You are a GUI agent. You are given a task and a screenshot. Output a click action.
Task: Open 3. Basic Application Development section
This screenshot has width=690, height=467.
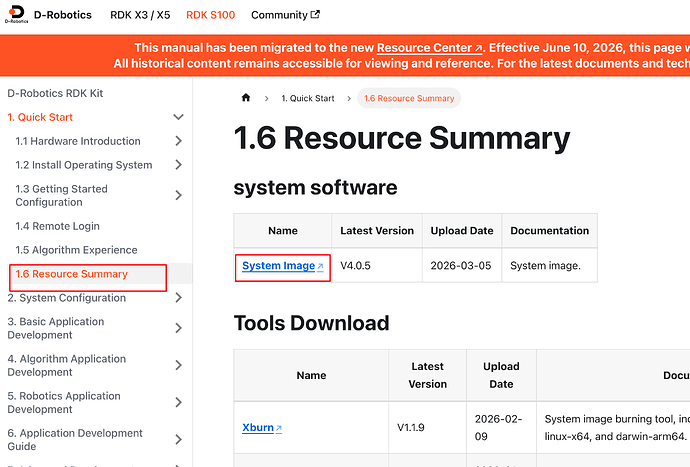(x=56, y=328)
